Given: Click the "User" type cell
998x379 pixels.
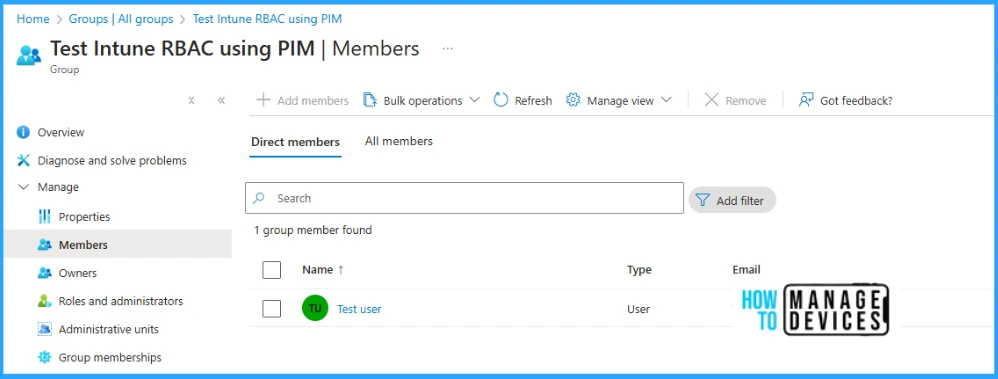Looking at the screenshot, I should [x=638, y=309].
